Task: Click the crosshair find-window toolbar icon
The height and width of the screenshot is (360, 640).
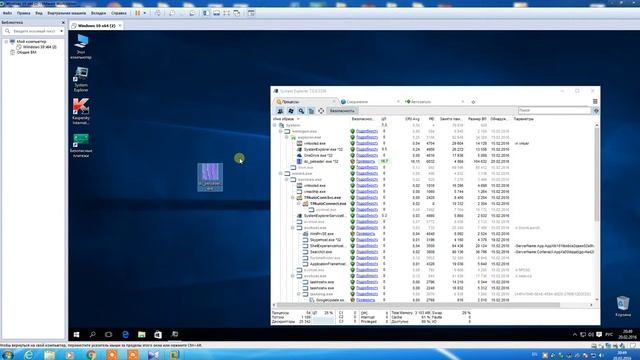Action: click(x=321, y=111)
